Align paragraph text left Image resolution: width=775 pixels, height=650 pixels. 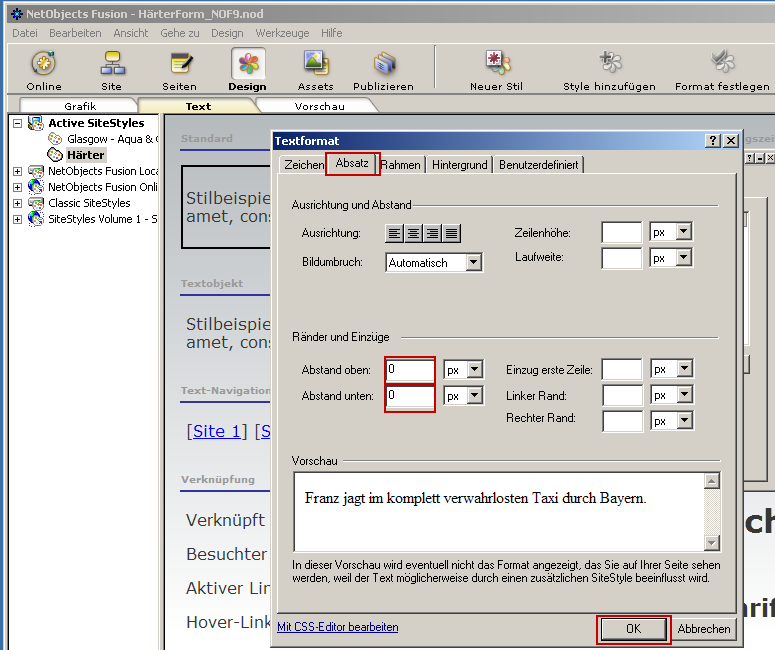coord(394,233)
